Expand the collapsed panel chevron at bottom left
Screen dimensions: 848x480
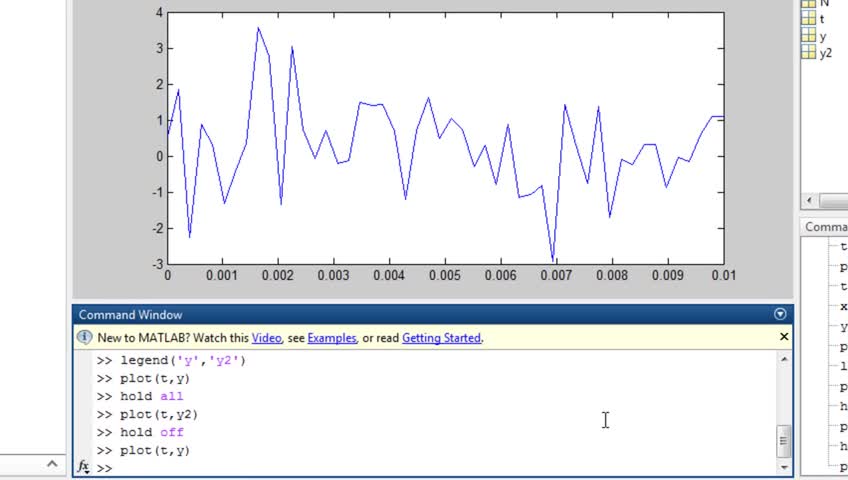tap(52, 464)
